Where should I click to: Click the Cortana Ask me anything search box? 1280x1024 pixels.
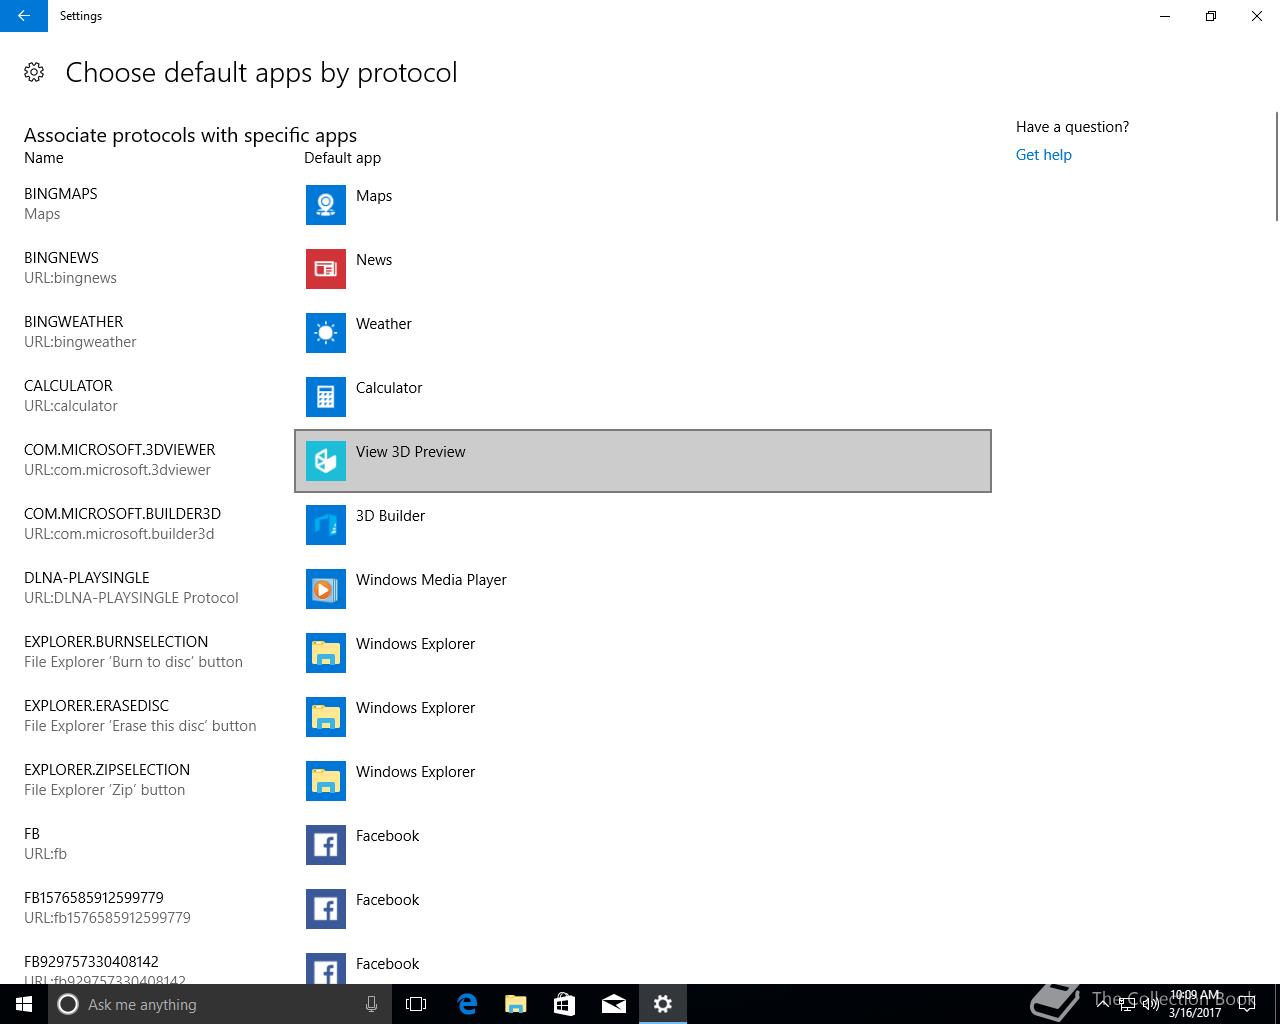(x=218, y=1004)
